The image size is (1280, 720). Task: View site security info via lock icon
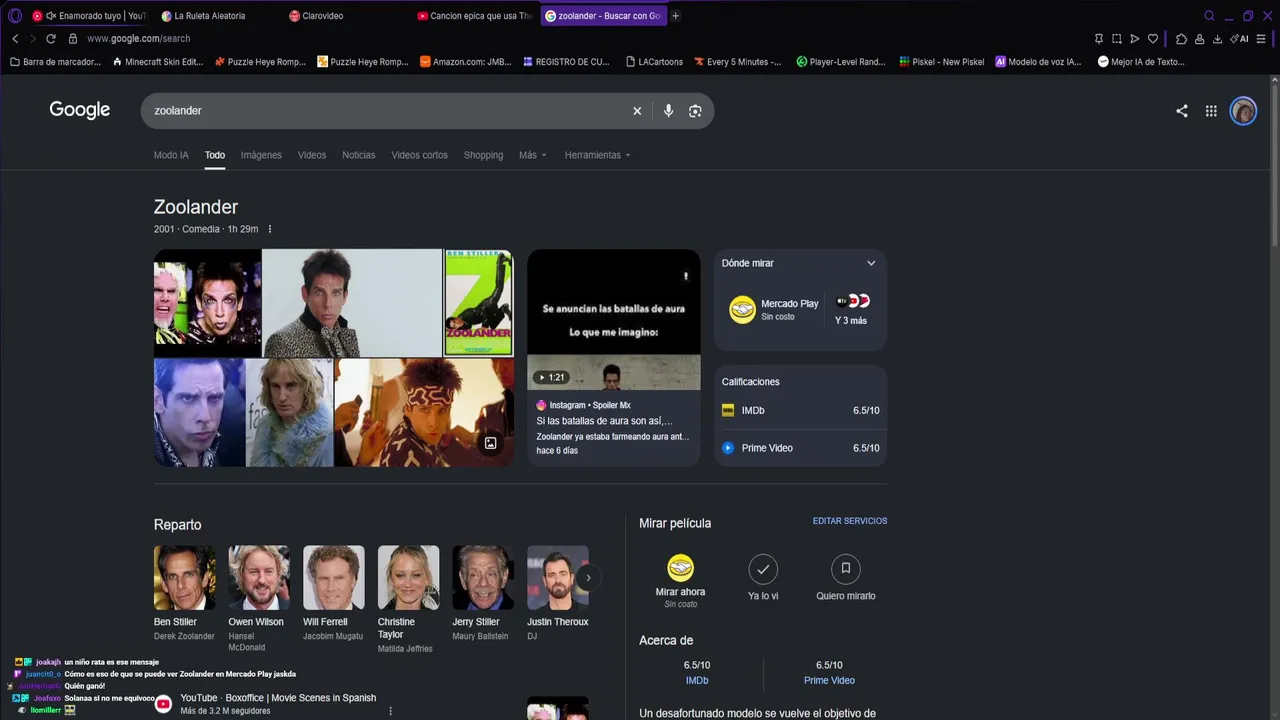[x=73, y=39]
